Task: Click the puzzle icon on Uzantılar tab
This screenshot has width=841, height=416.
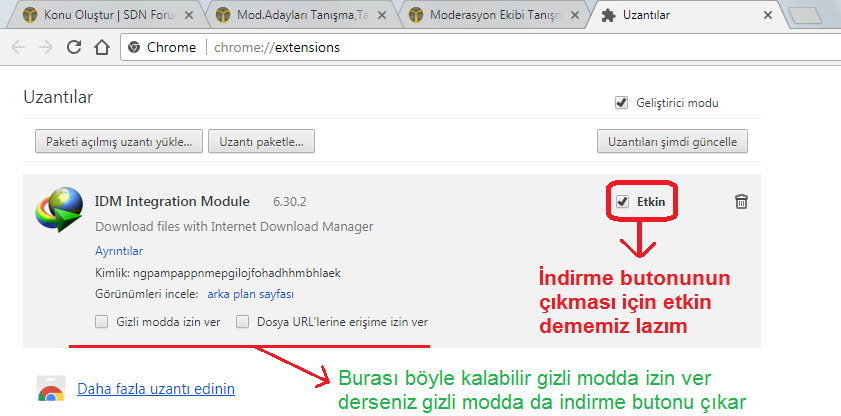Action: click(608, 16)
